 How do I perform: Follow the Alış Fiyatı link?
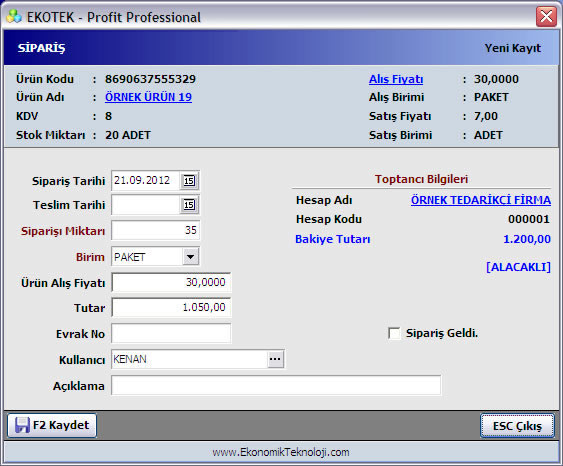pyautogui.click(x=396, y=79)
